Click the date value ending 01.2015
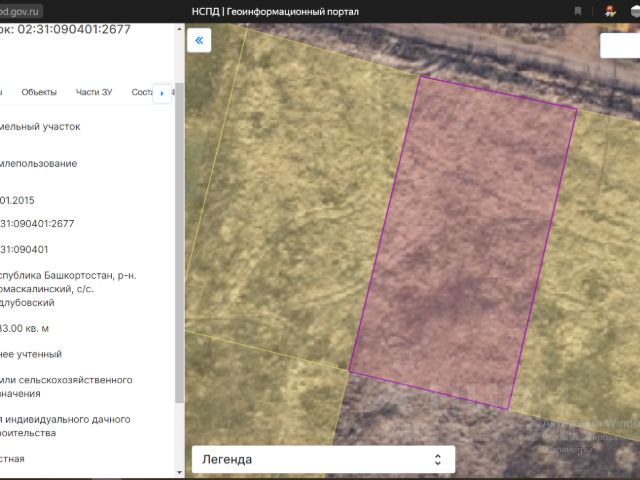640x480 pixels. tap(17, 200)
